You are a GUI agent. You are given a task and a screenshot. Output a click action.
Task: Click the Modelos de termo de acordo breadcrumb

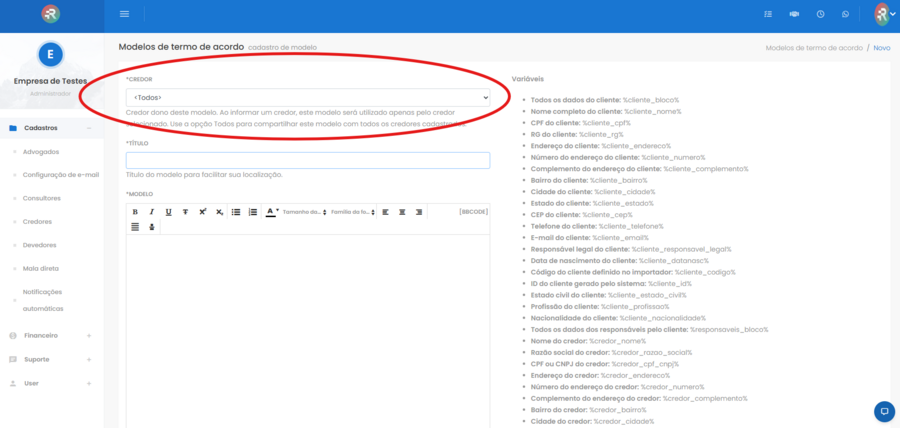(814, 48)
